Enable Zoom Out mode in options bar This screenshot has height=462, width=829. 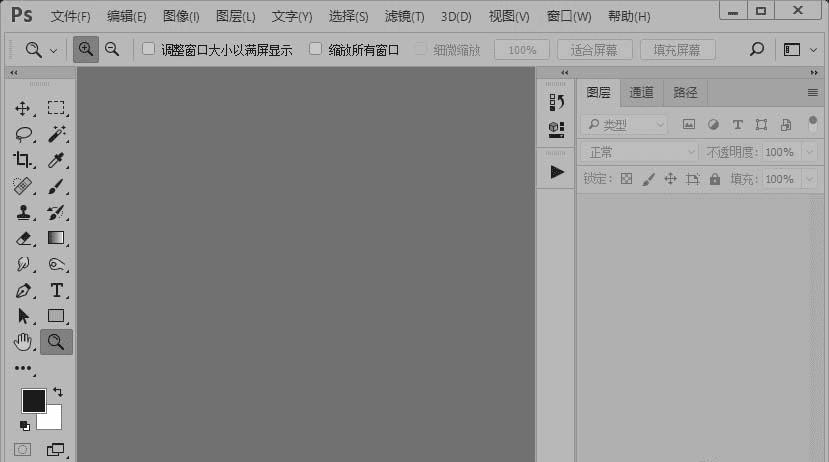pos(112,50)
